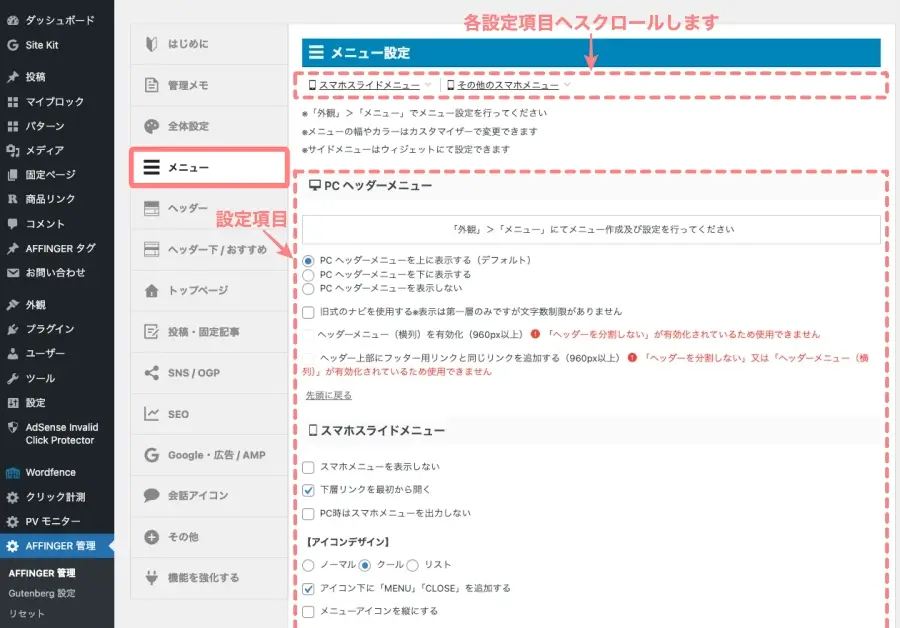This screenshot has height=628, width=900.
Task: Expand the その他のスマホメニュー dropdown arrow
Action: 567,86
